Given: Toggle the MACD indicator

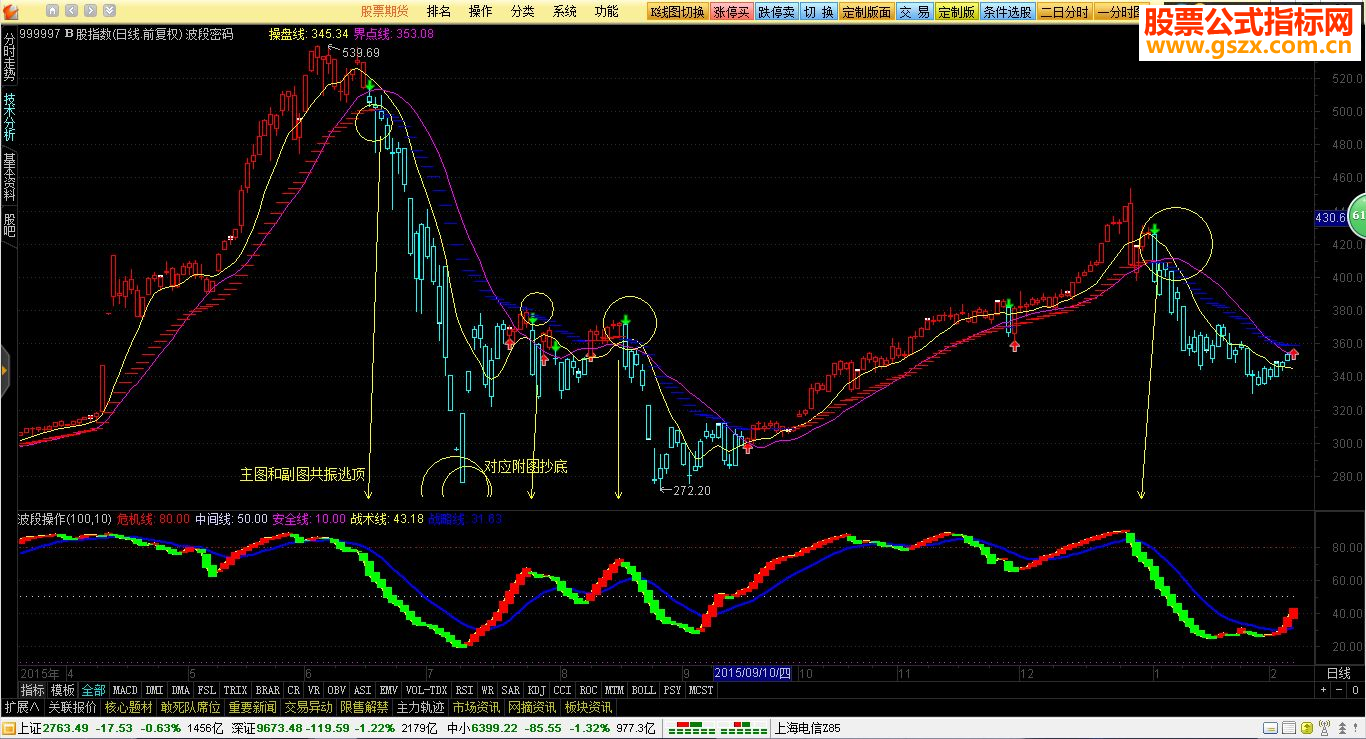Looking at the screenshot, I should [125, 690].
